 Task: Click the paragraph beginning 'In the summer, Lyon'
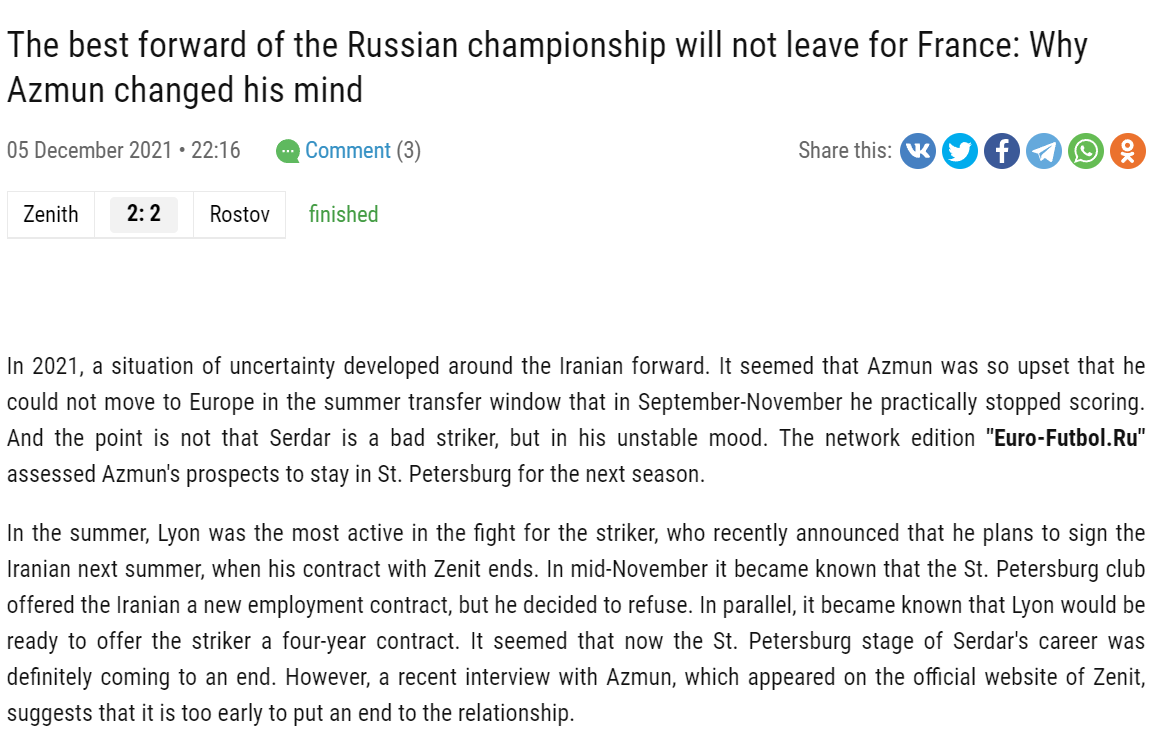click(x=576, y=622)
